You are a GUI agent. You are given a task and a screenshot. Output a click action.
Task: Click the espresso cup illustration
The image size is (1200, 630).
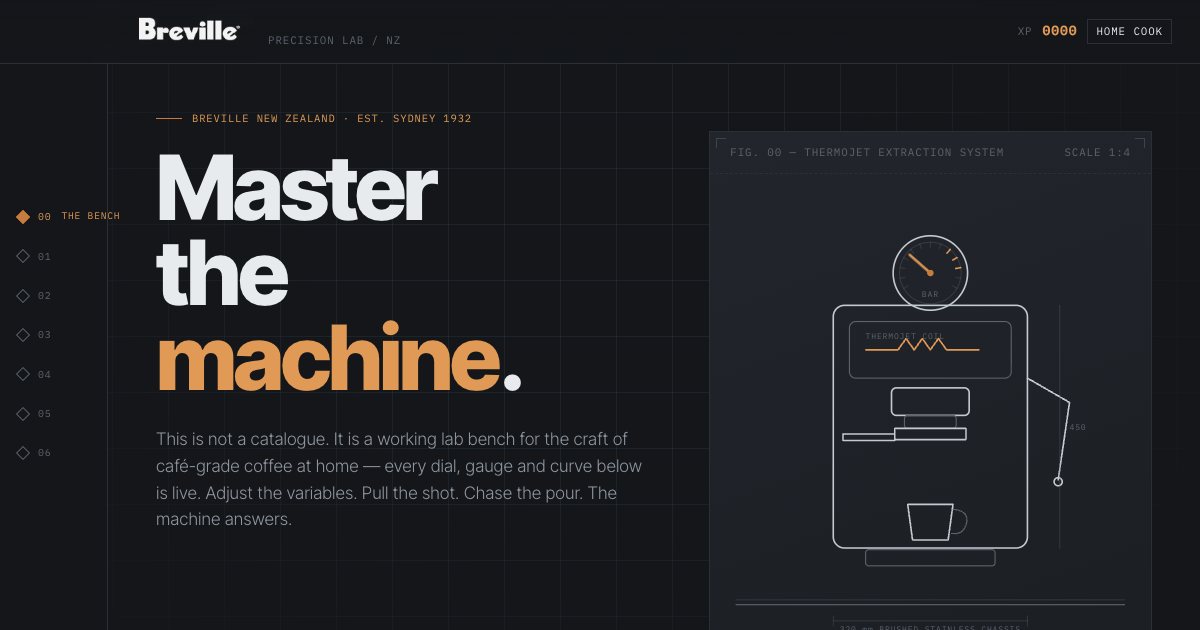tap(936, 521)
